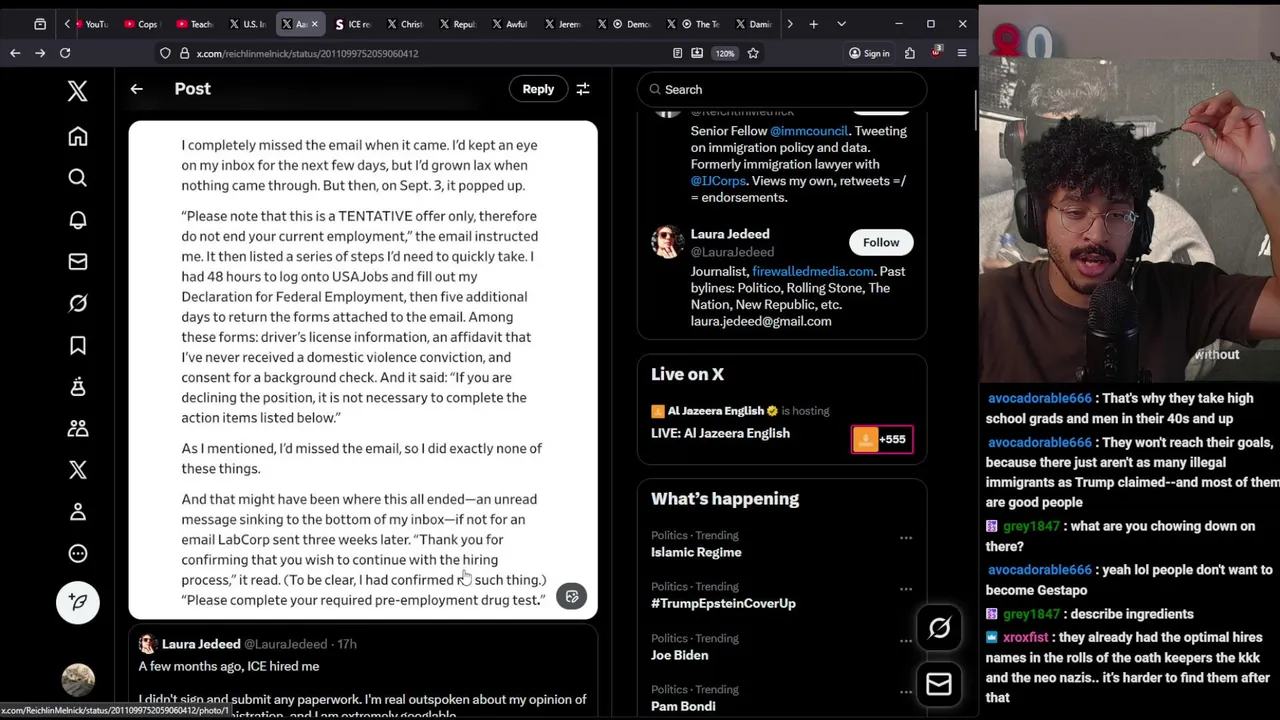The image size is (1280, 720).
Task: Click the Reply button
Action: tap(538, 89)
